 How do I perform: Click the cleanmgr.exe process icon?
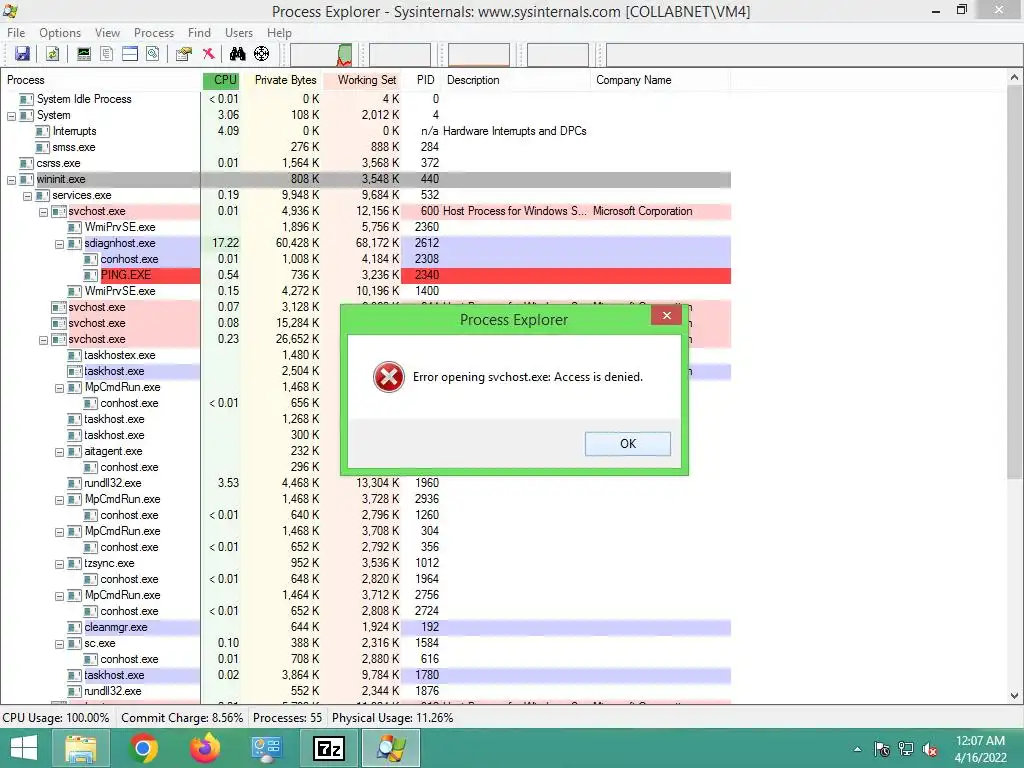(74, 627)
